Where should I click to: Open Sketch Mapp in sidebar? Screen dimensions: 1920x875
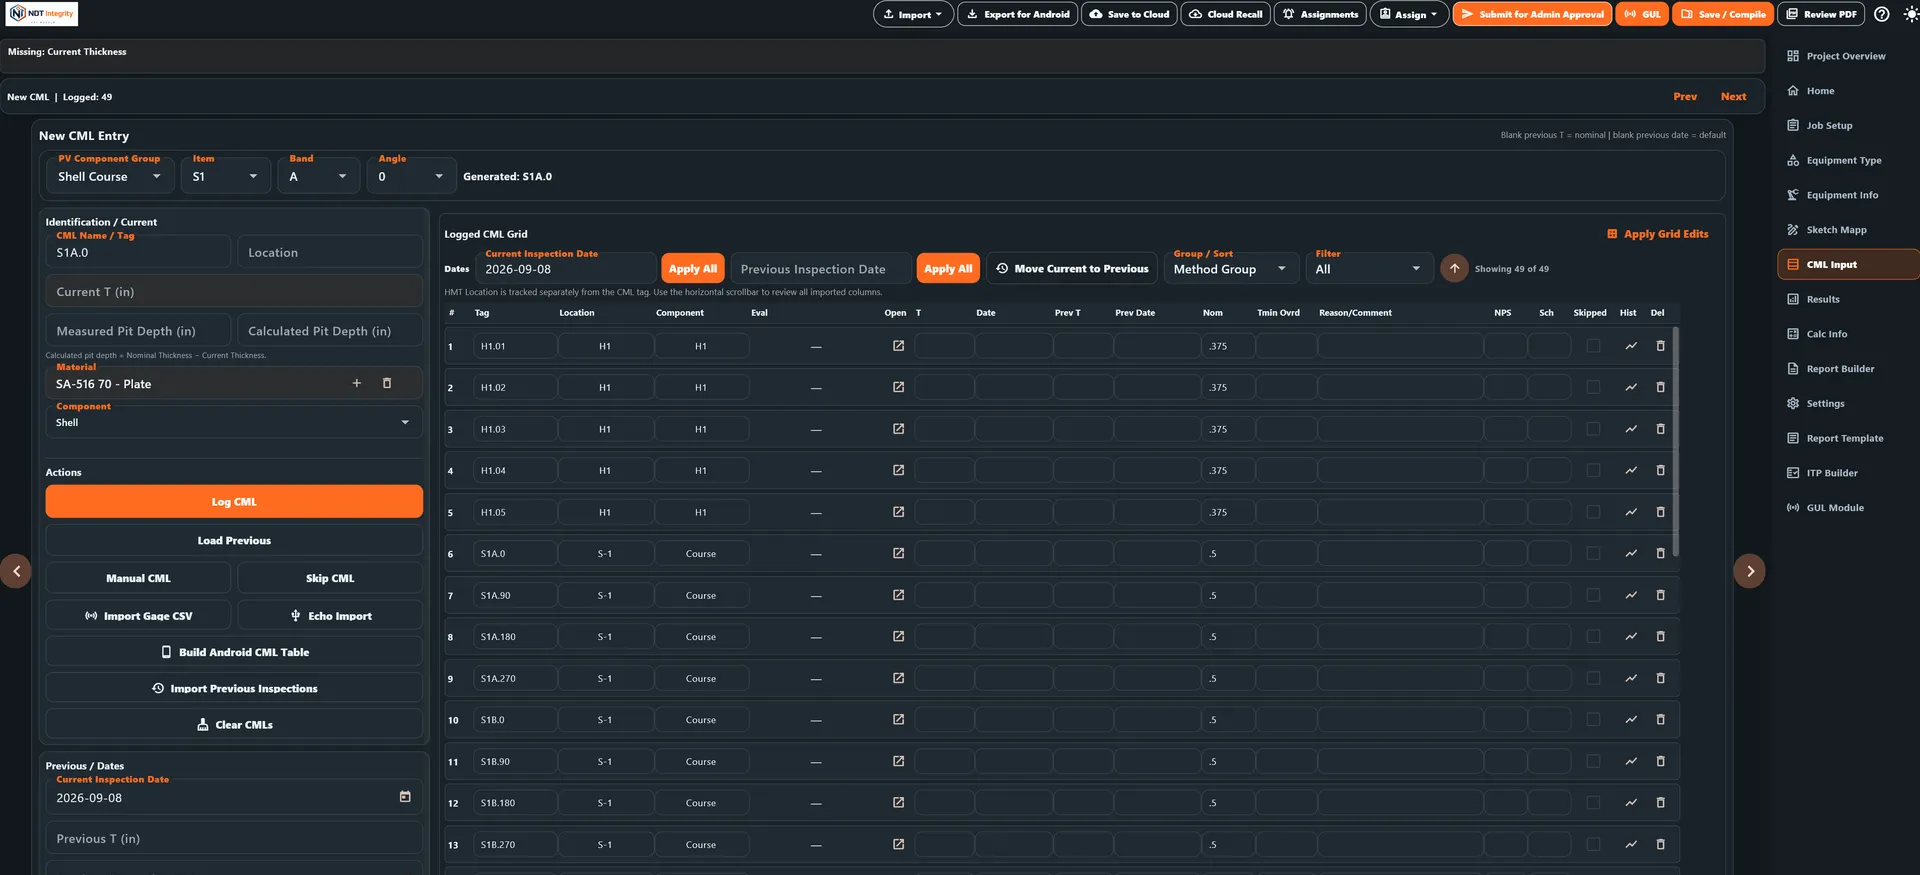(1848, 230)
